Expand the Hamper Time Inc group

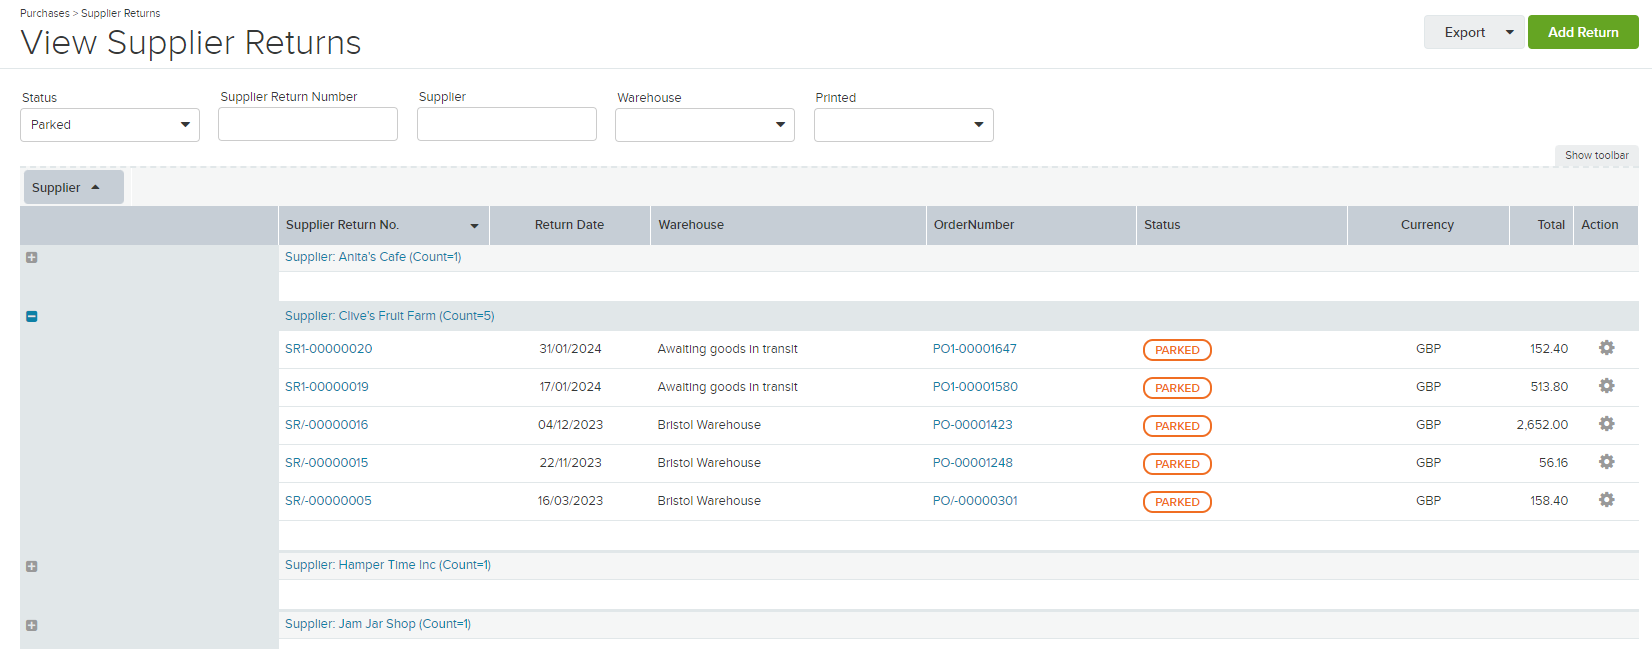(x=32, y=567)
